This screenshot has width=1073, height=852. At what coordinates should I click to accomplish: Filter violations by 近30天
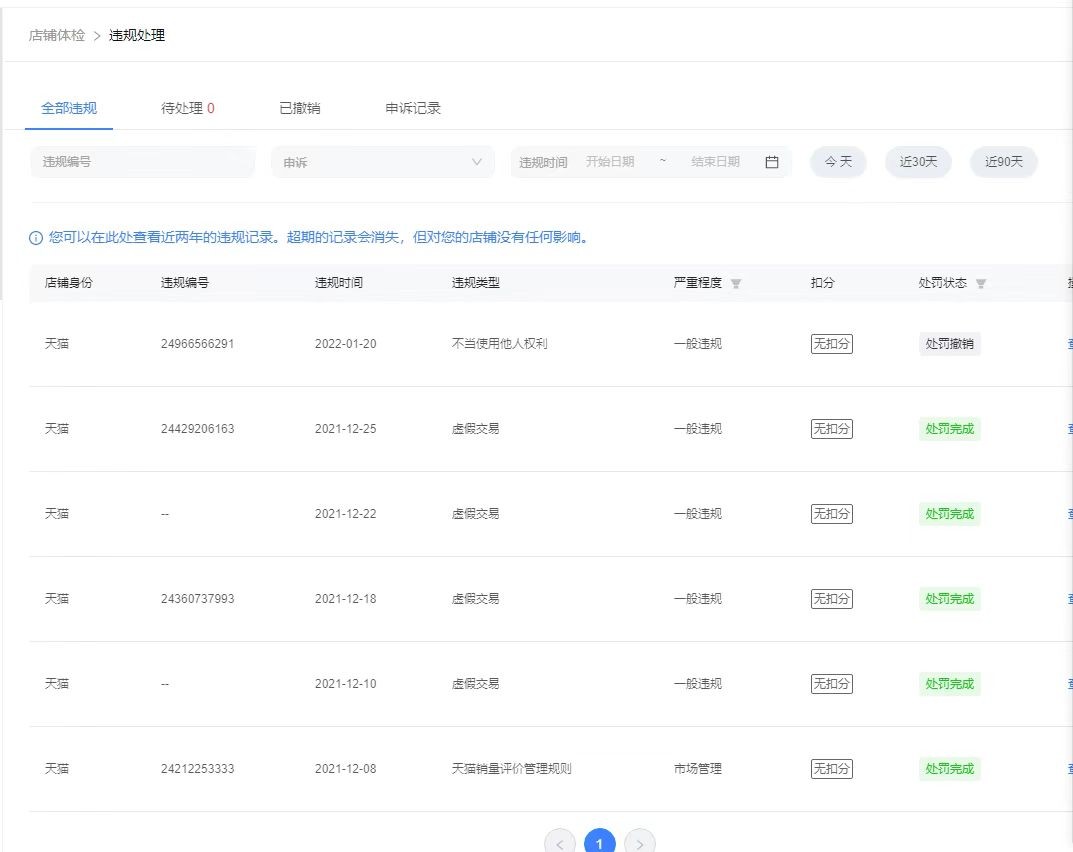point(918,162)
